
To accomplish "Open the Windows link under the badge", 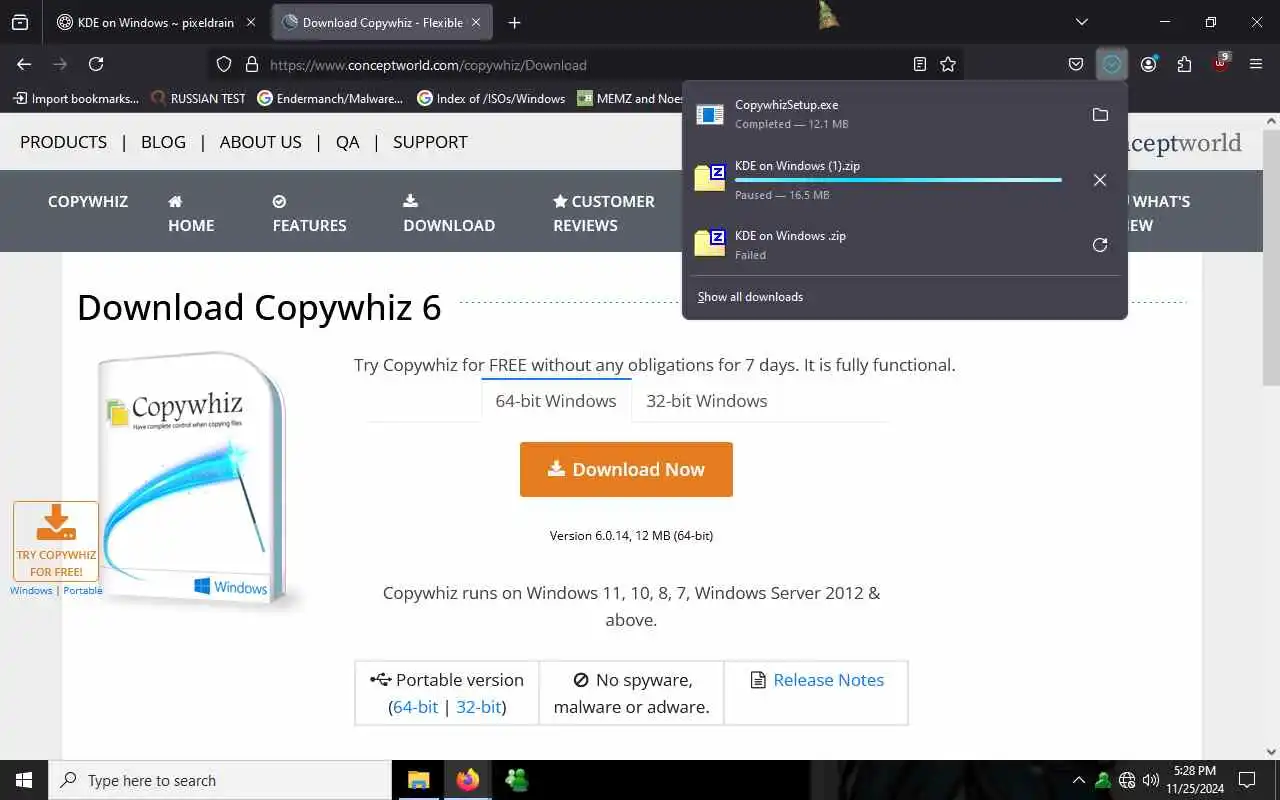I will tap(31, 590).
